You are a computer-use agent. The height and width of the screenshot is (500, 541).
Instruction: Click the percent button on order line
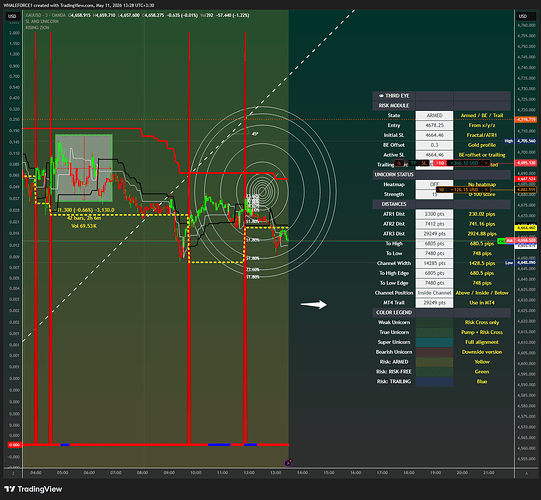click(399, 163)
